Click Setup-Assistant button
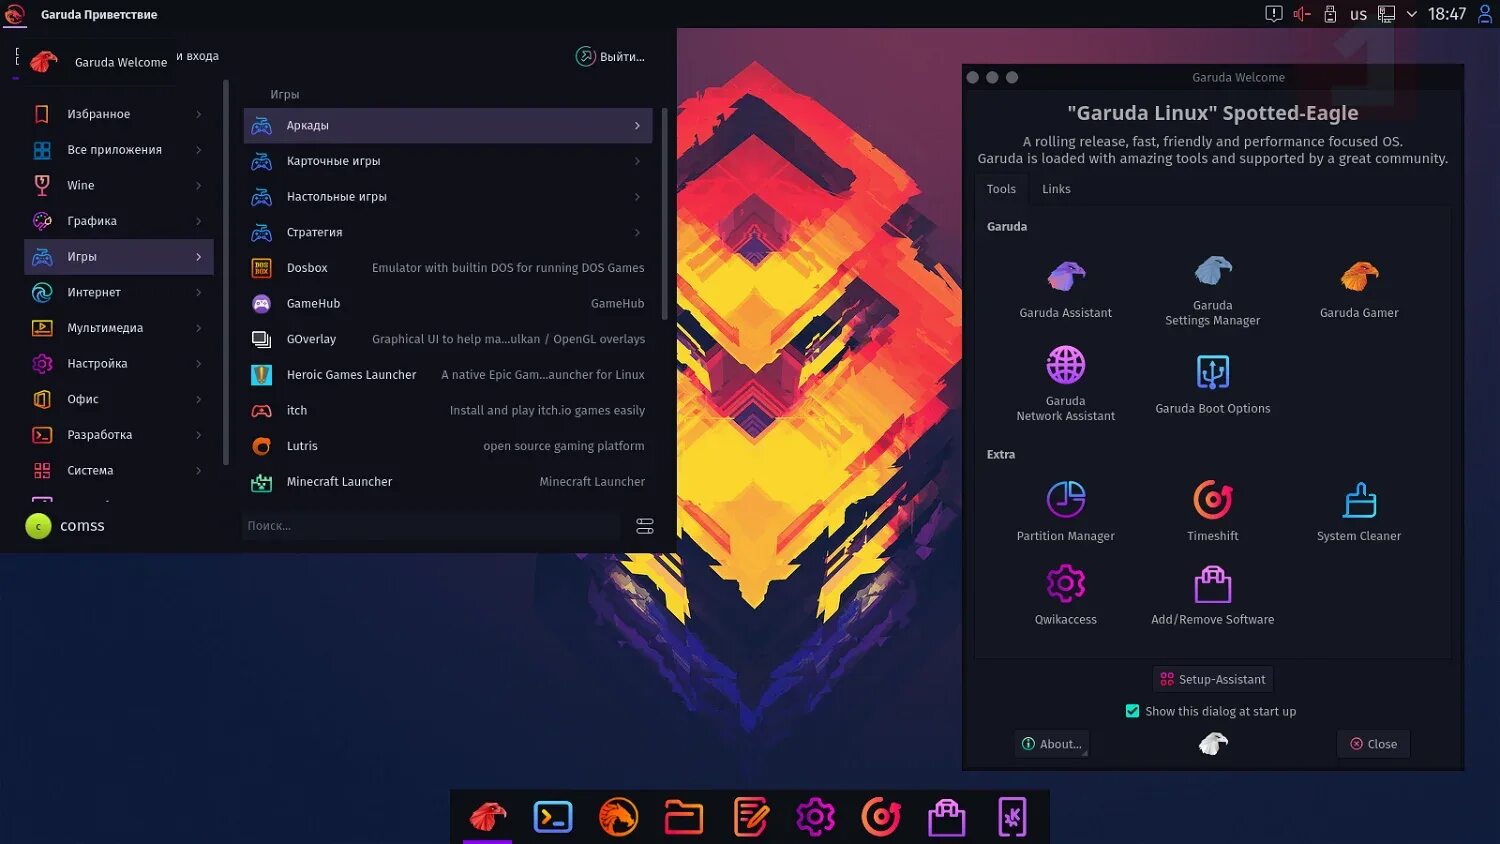Screen dimensions: 1500x844 (1212, 679)
